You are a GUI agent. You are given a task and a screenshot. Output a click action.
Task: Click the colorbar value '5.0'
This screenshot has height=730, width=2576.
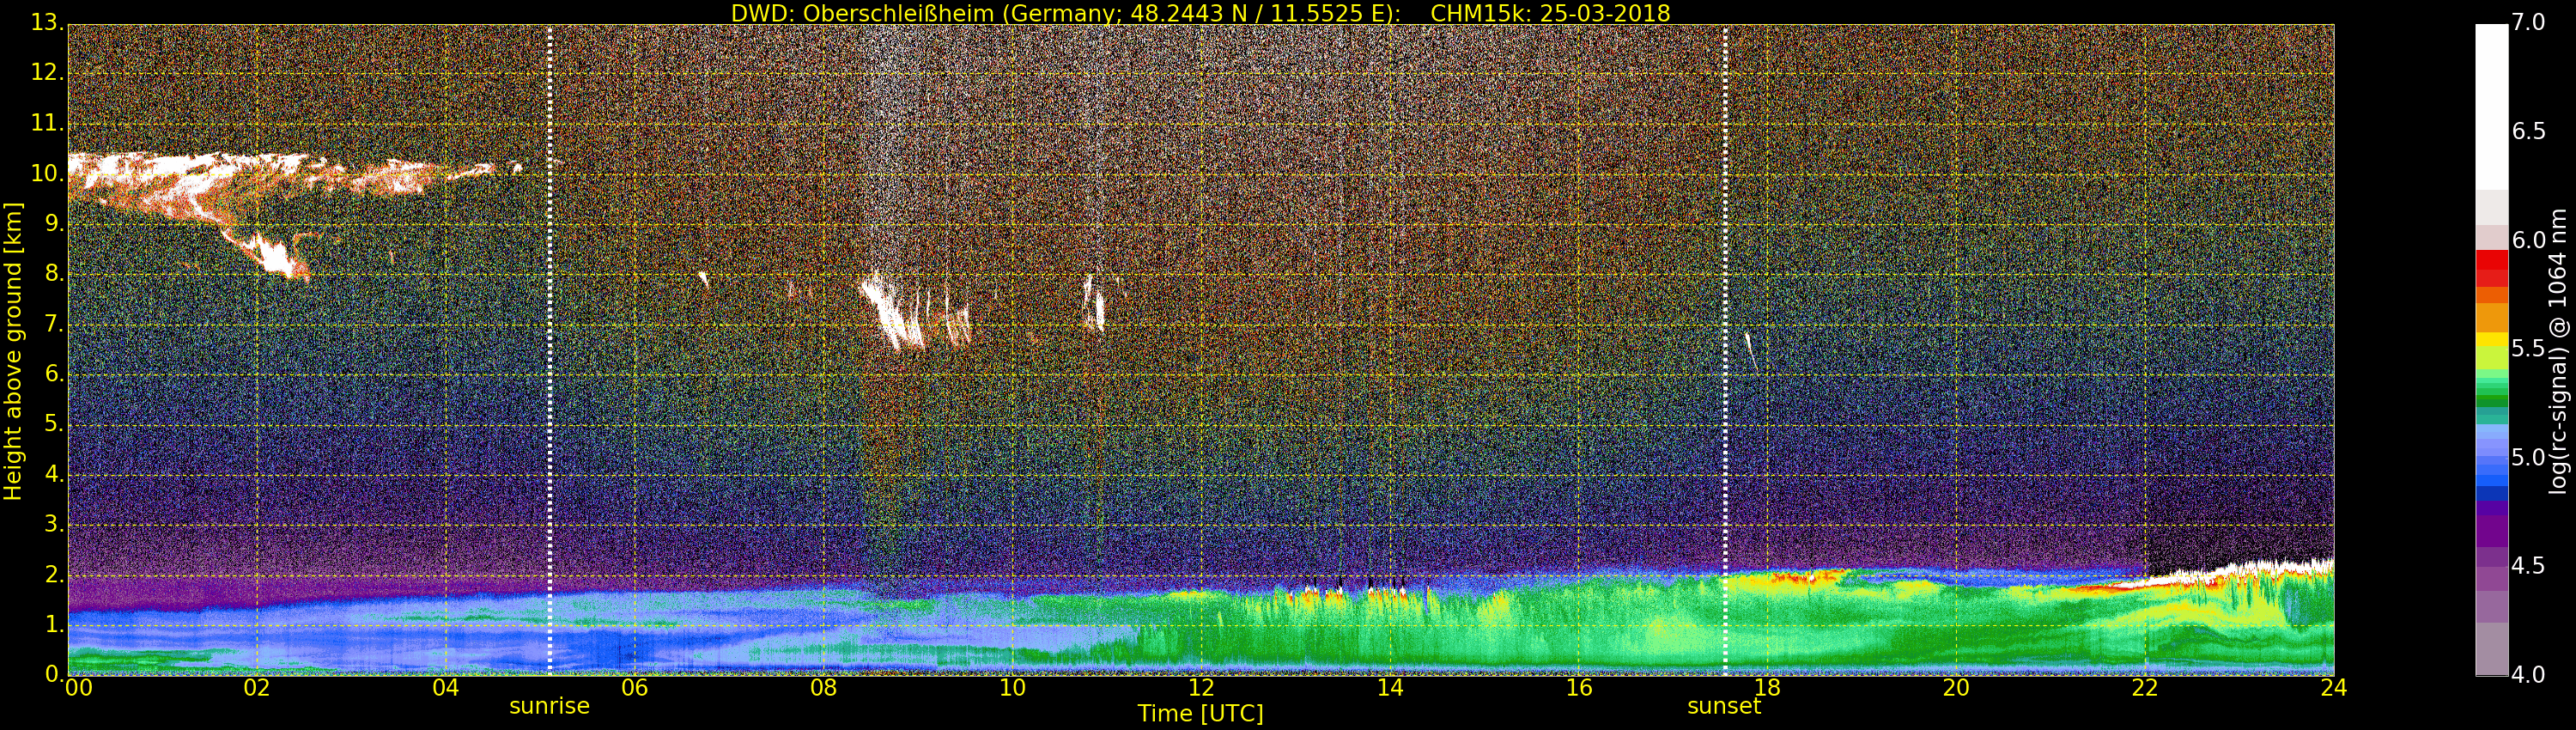pyautogui.click(x=2529, y=457)
